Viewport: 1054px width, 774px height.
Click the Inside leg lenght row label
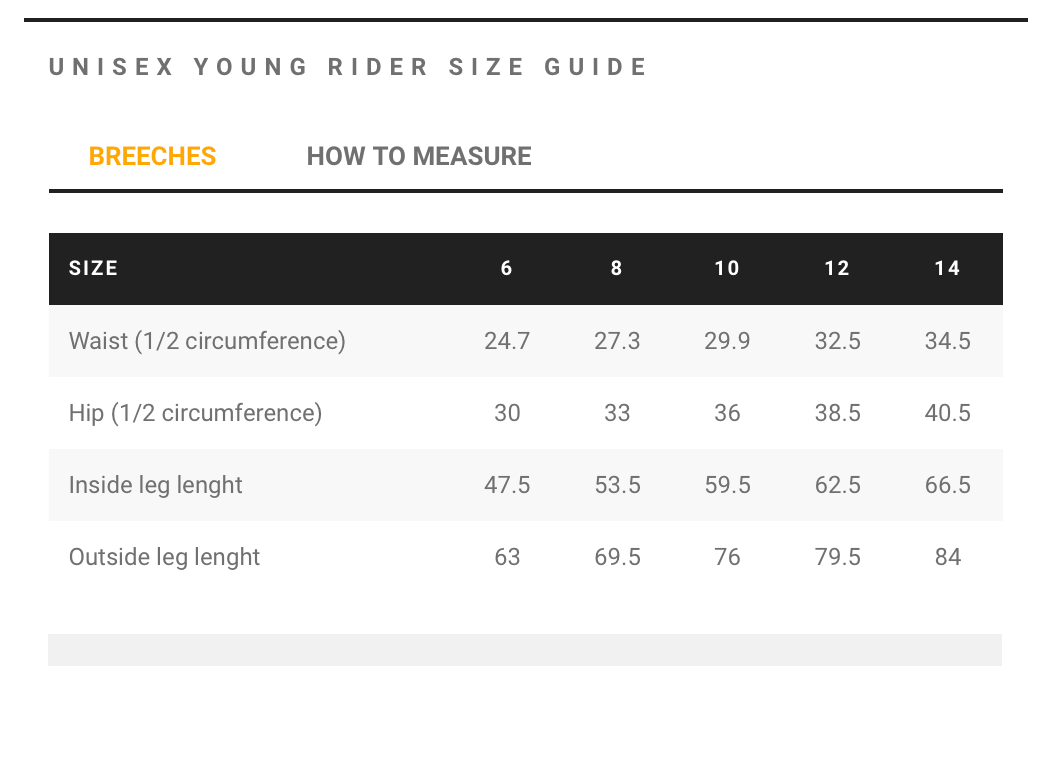pos(155,484)
